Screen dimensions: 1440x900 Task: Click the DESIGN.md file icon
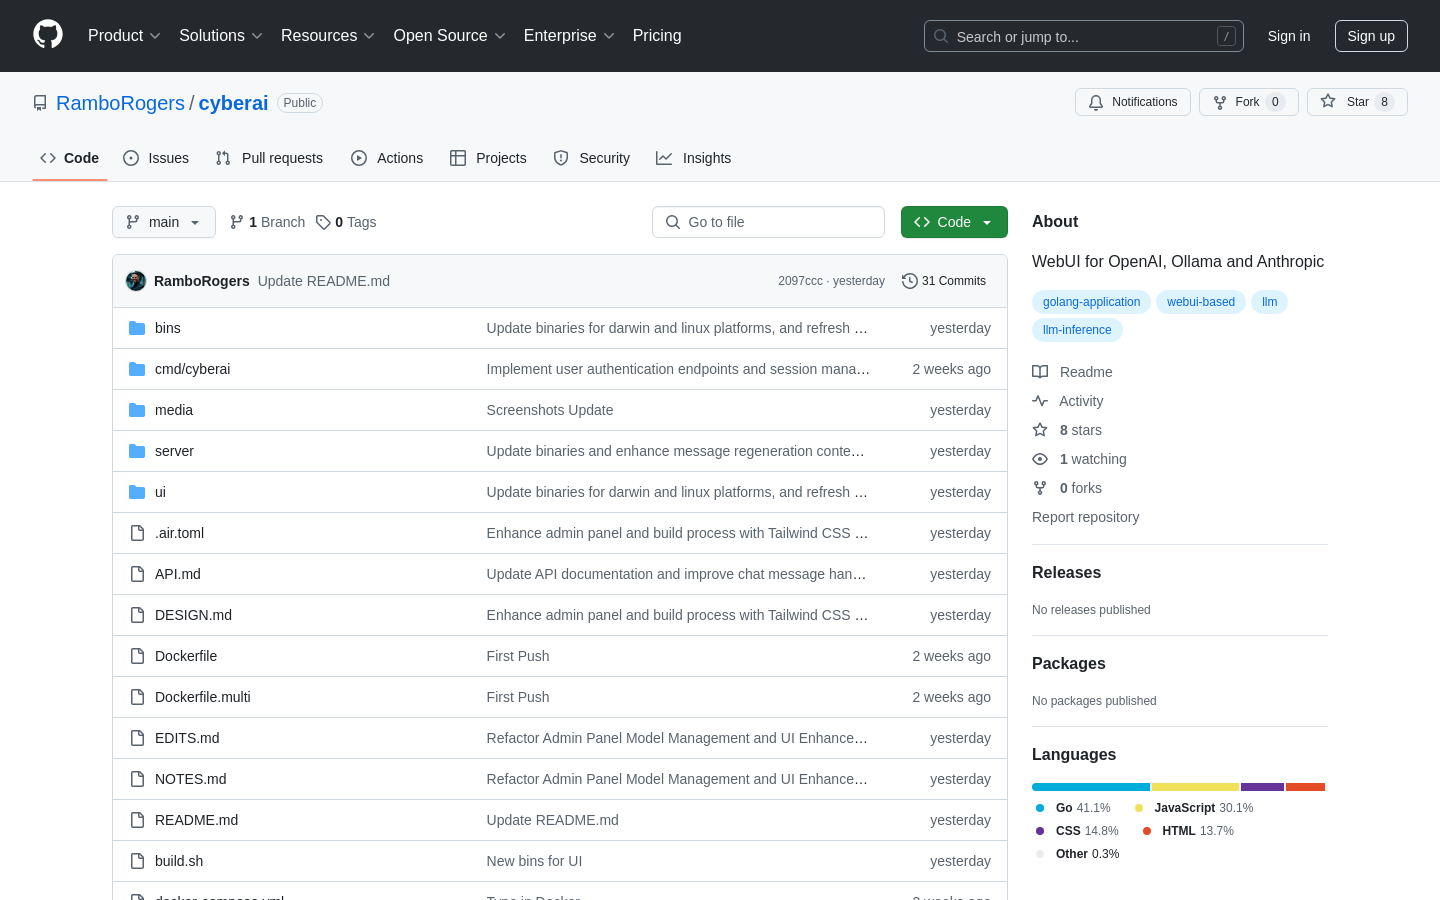137,615
